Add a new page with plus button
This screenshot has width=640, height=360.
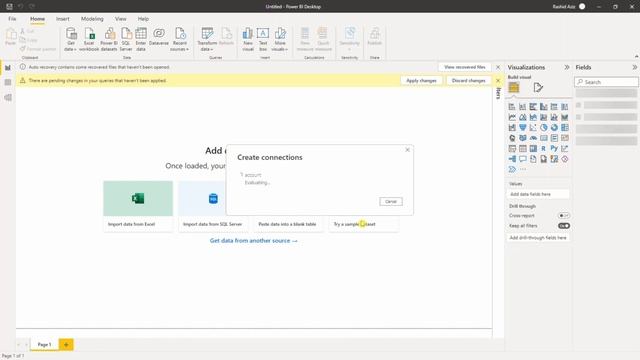tap(66, 344)
